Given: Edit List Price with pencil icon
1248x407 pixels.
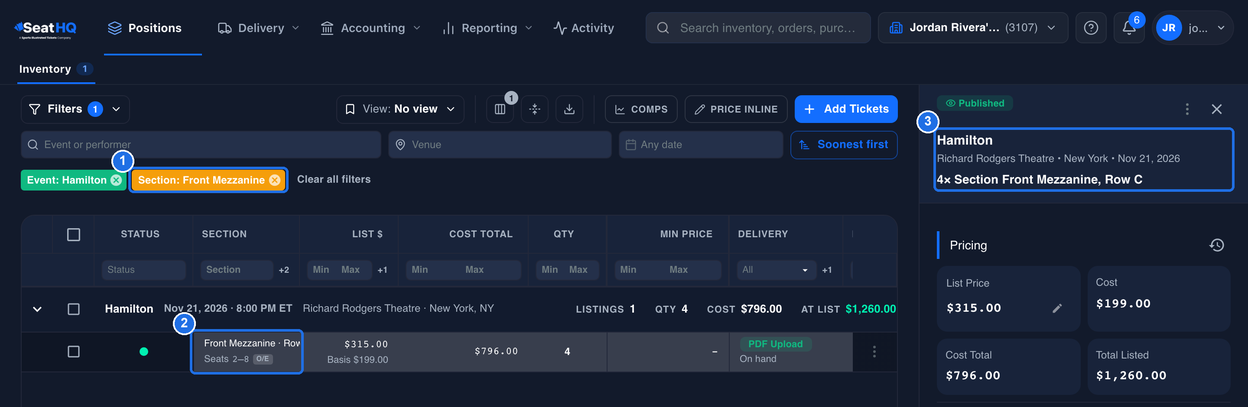Looking at the screenshot, I should [1057, 308].
